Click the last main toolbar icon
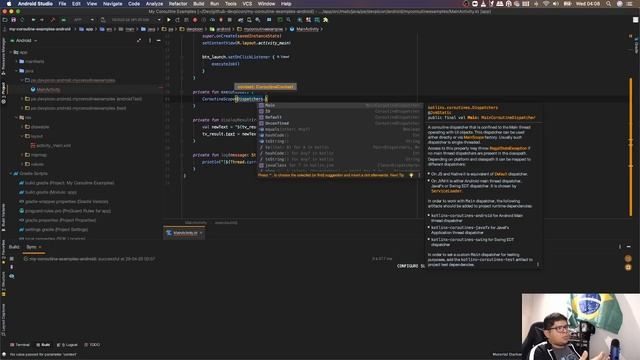This screenshot has height=360, width=640. click(325, 20)
